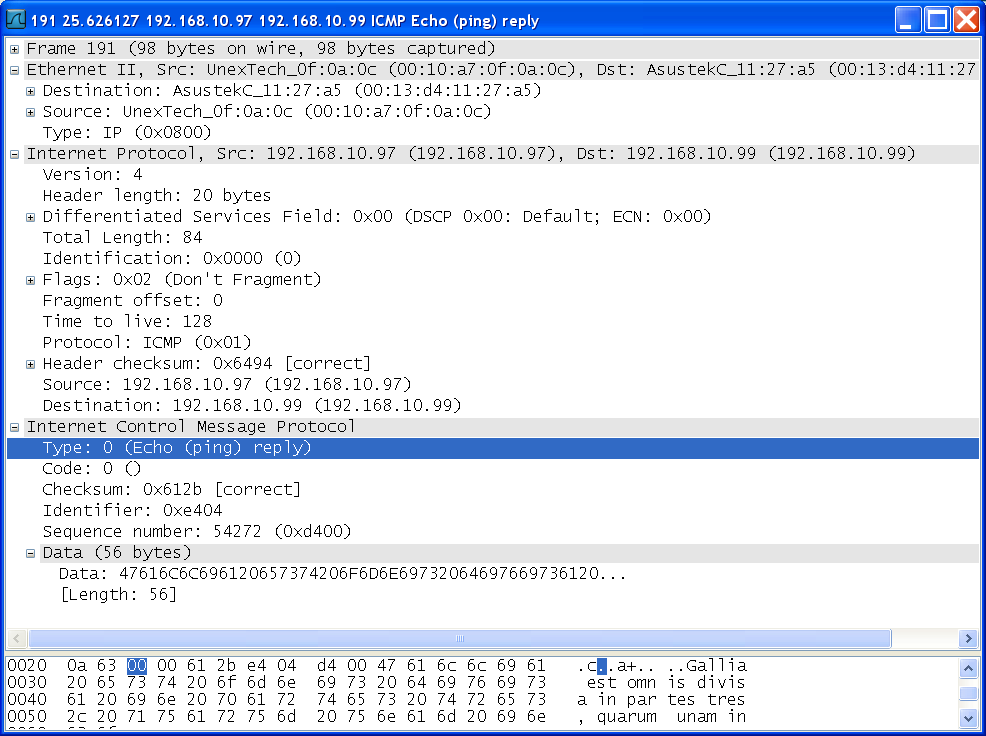Viewport: 986px width, 736px height.
Task: Expand the Header checksum node
Action: pyautogui.click(x=30, y=364)
